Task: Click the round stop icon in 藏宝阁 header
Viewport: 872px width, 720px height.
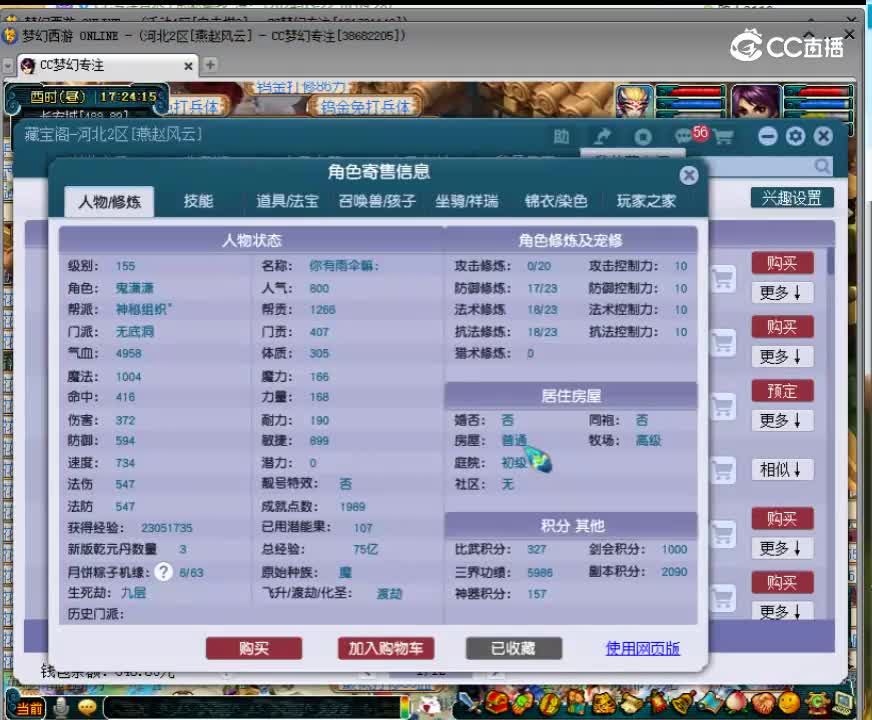Action: 643,137
